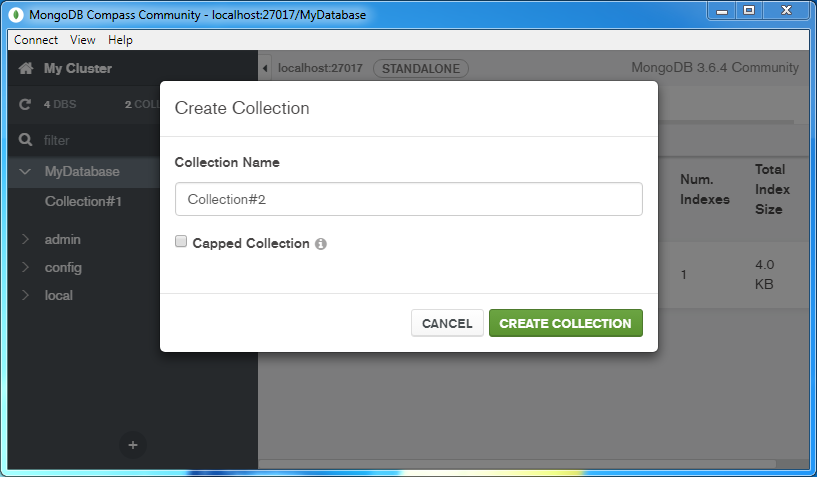Click the 4 DBS count label

click(x=60, y=104)
